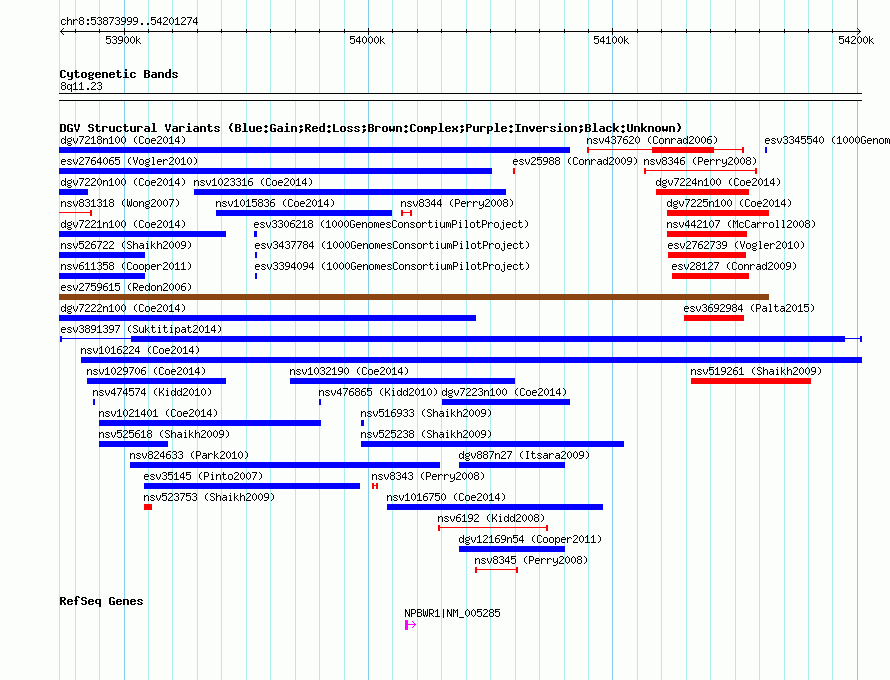This screenshot has height=680, width=890.
Task: Click the 53900k ruler position
Action: coord(123,40)
